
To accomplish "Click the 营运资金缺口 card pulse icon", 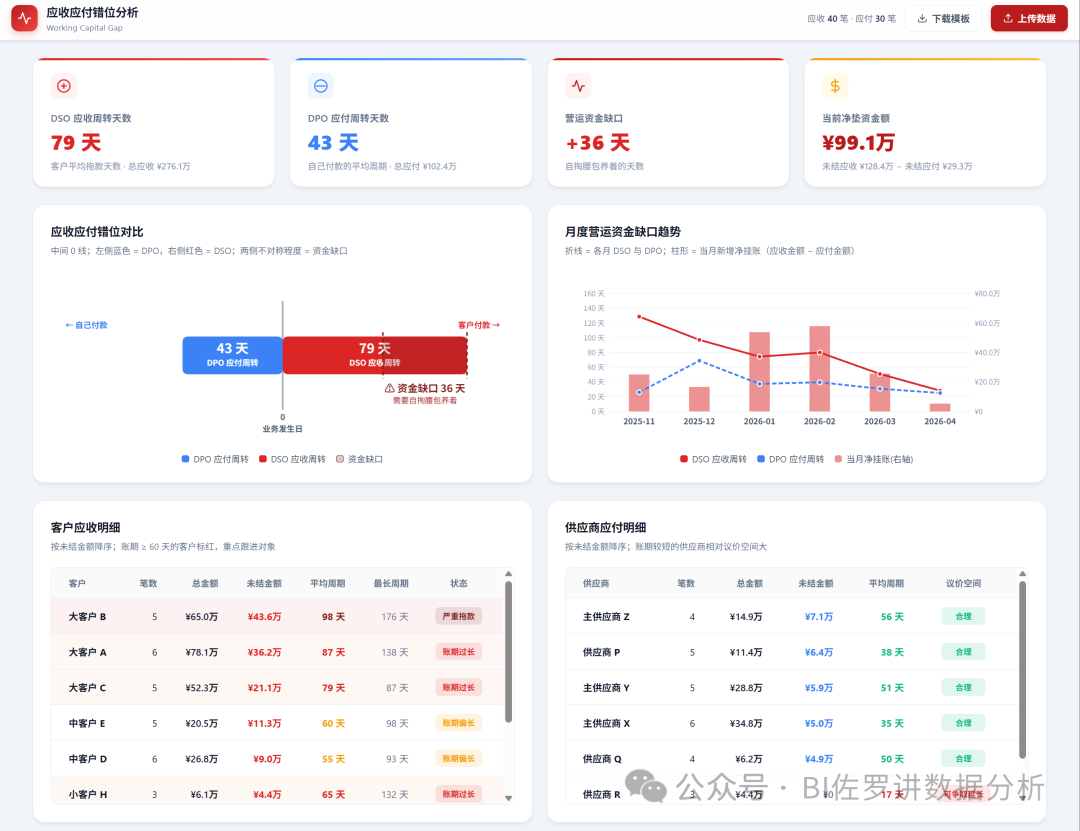I will point(578,86).
